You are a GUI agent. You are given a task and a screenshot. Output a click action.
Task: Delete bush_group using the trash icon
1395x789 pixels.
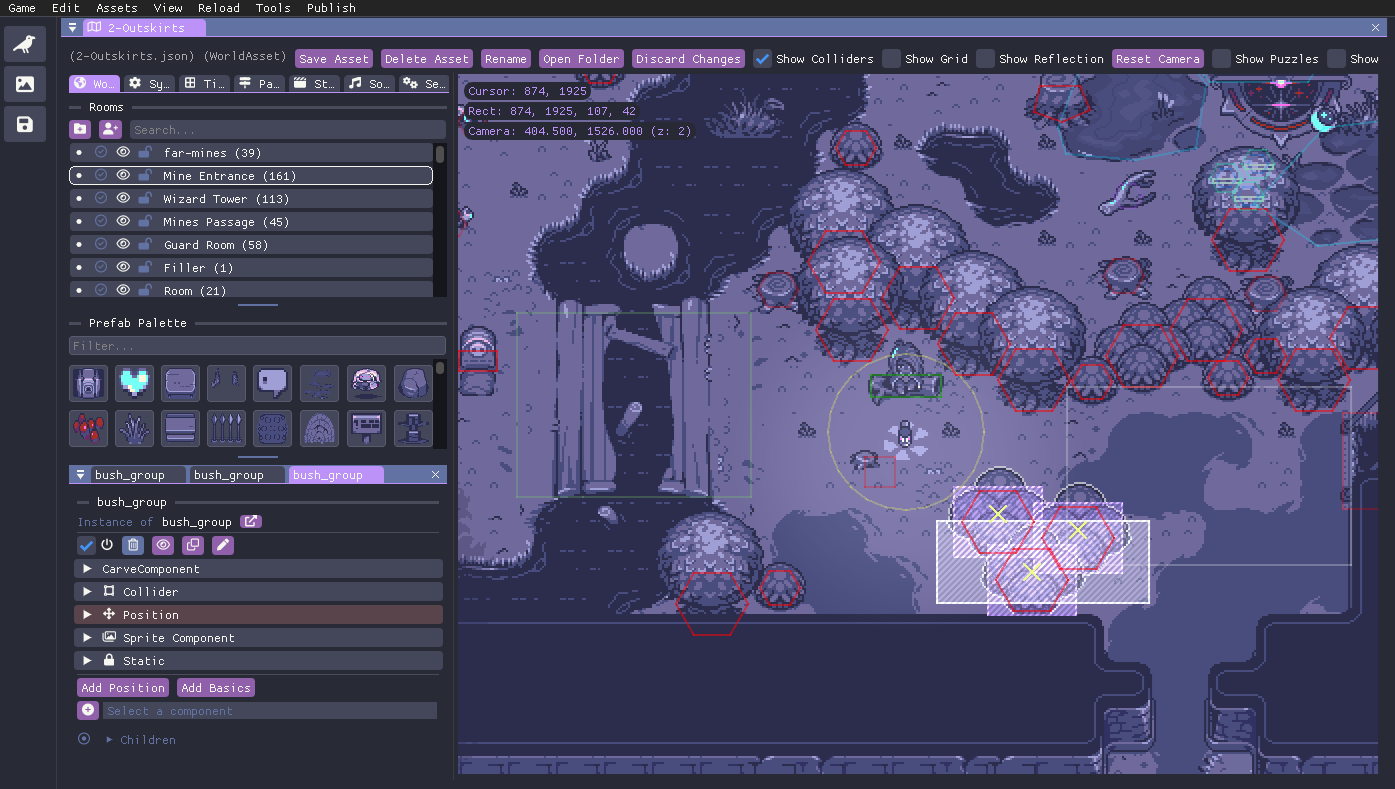(x=132, y=545)
